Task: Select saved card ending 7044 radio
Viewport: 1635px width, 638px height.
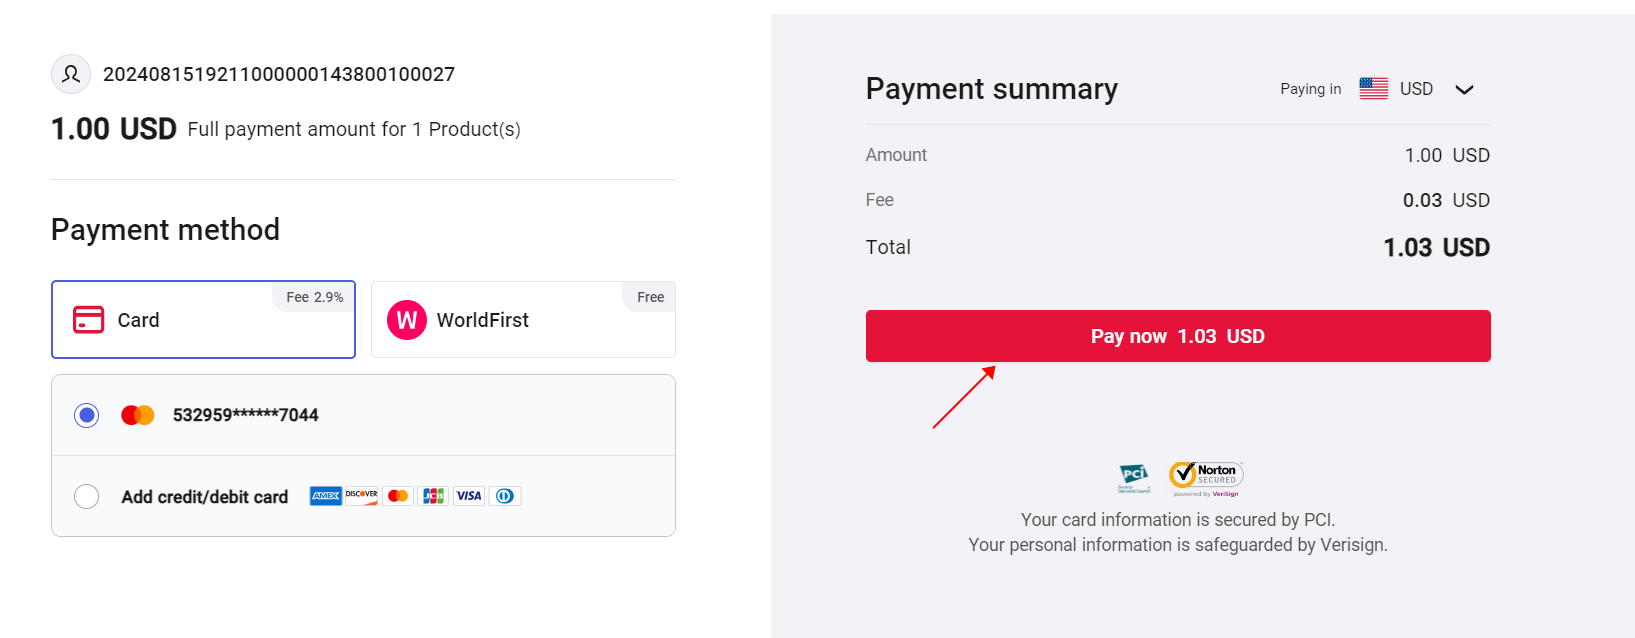Action: pos(87,415)
